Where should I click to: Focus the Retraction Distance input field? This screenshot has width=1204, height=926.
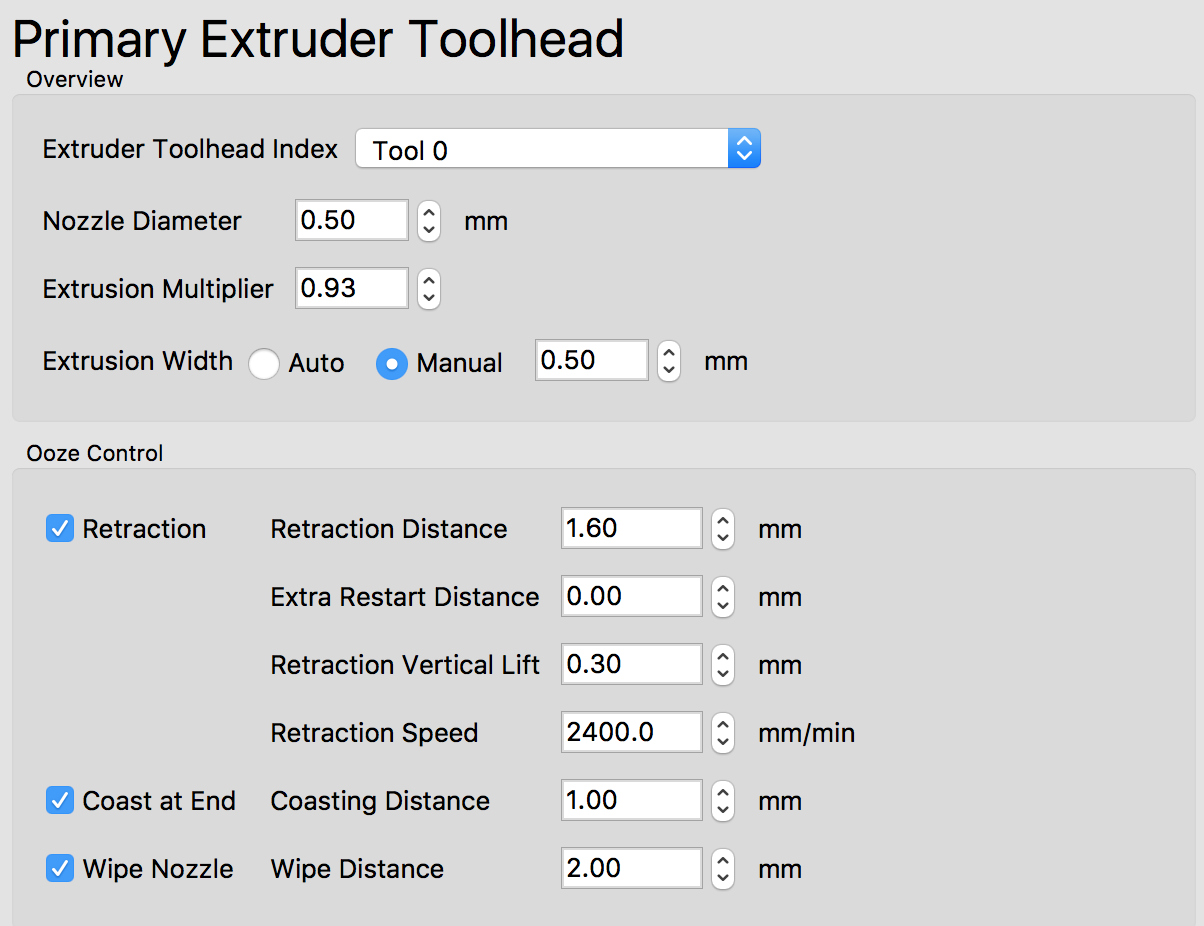(631, 528)
